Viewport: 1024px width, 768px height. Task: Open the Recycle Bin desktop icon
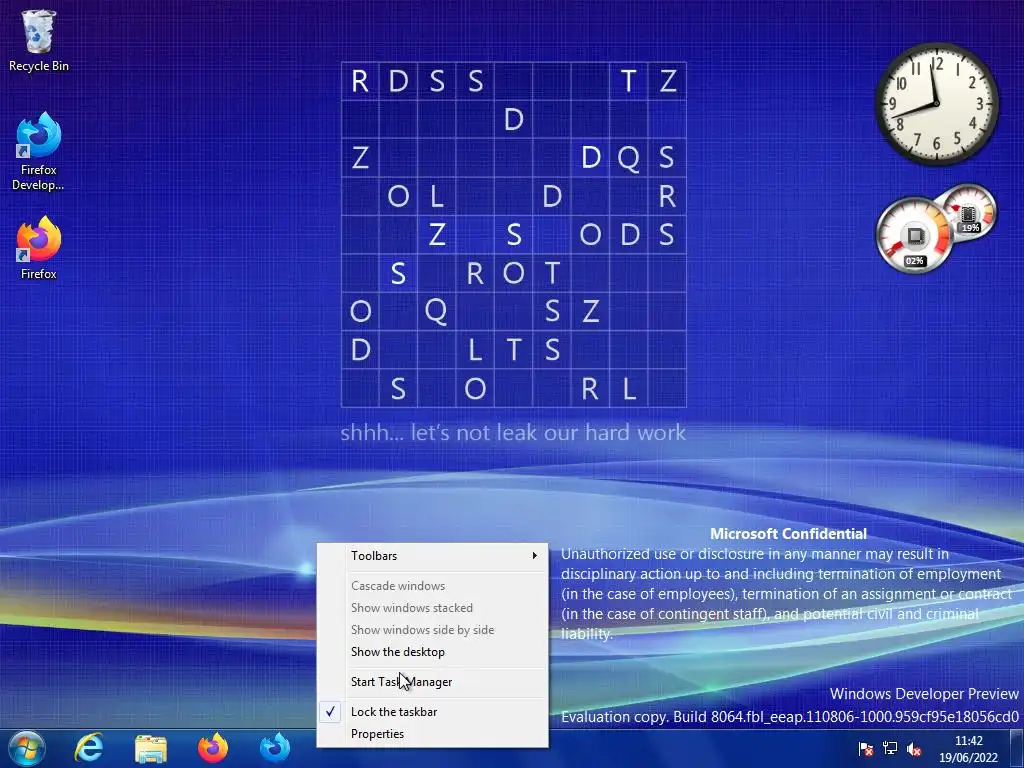[39, 40]
